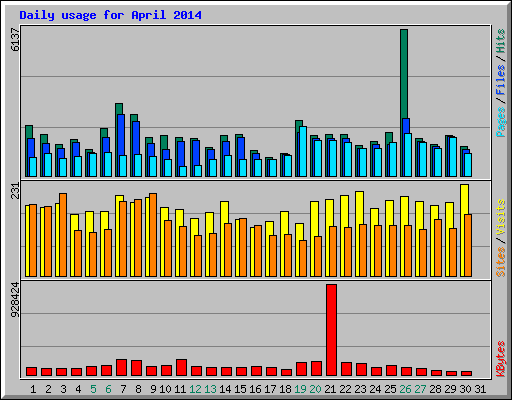Click the orange Sites bar for day 3
Image resolution: width=512 pixels, height=400 pixels.
coord(63,235)
